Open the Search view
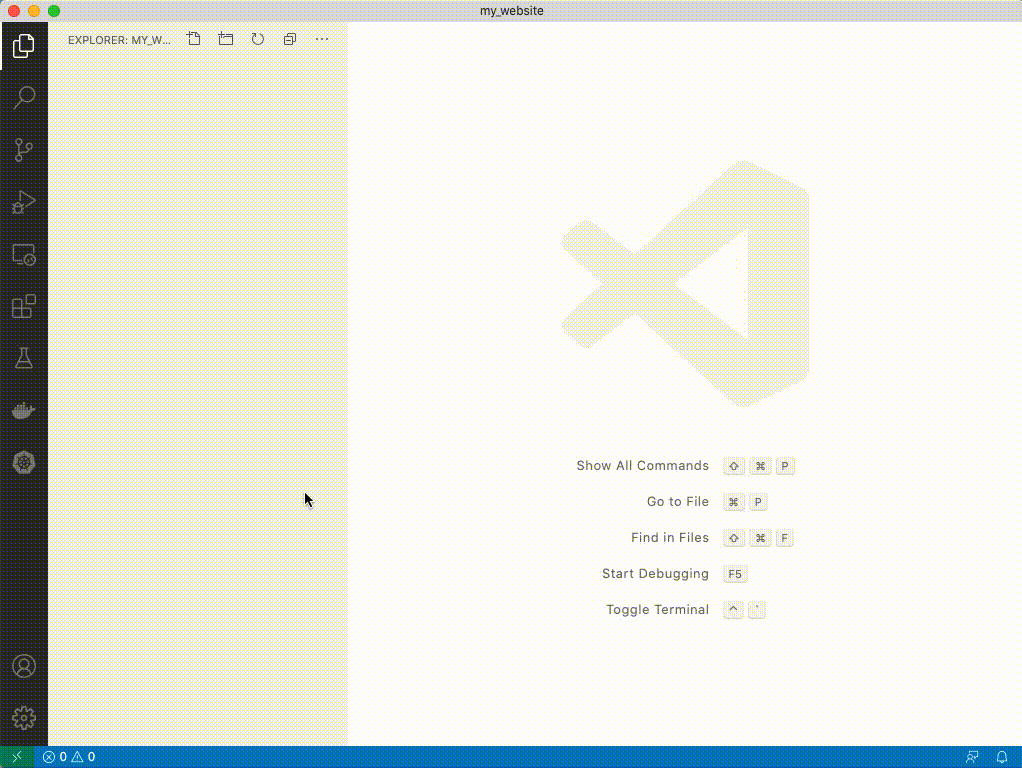Image resolution: width=1022 pixels, height=768 pixels. point(23,97)
